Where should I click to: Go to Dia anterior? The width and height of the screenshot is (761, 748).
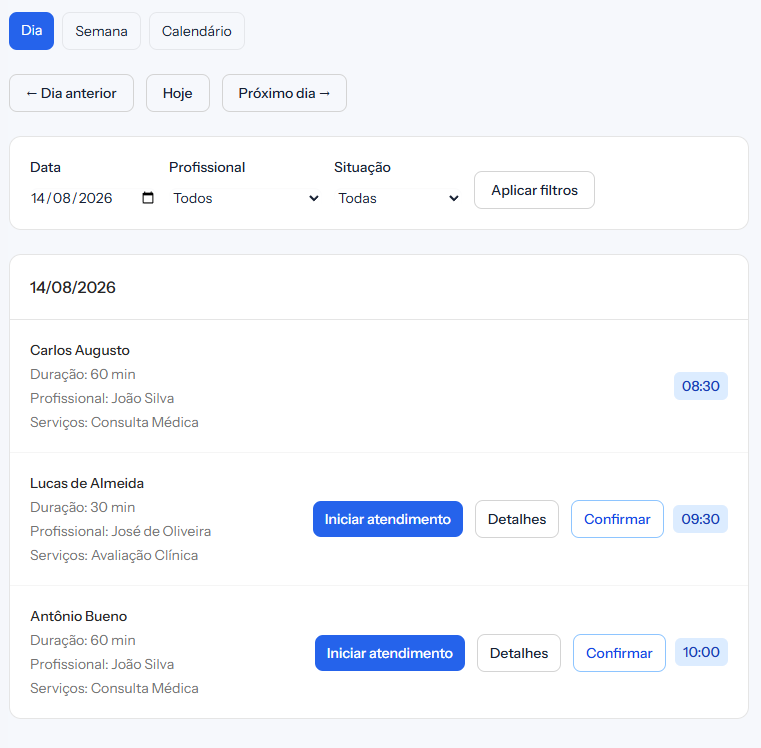pyautogui.click(x=71, y=93)
